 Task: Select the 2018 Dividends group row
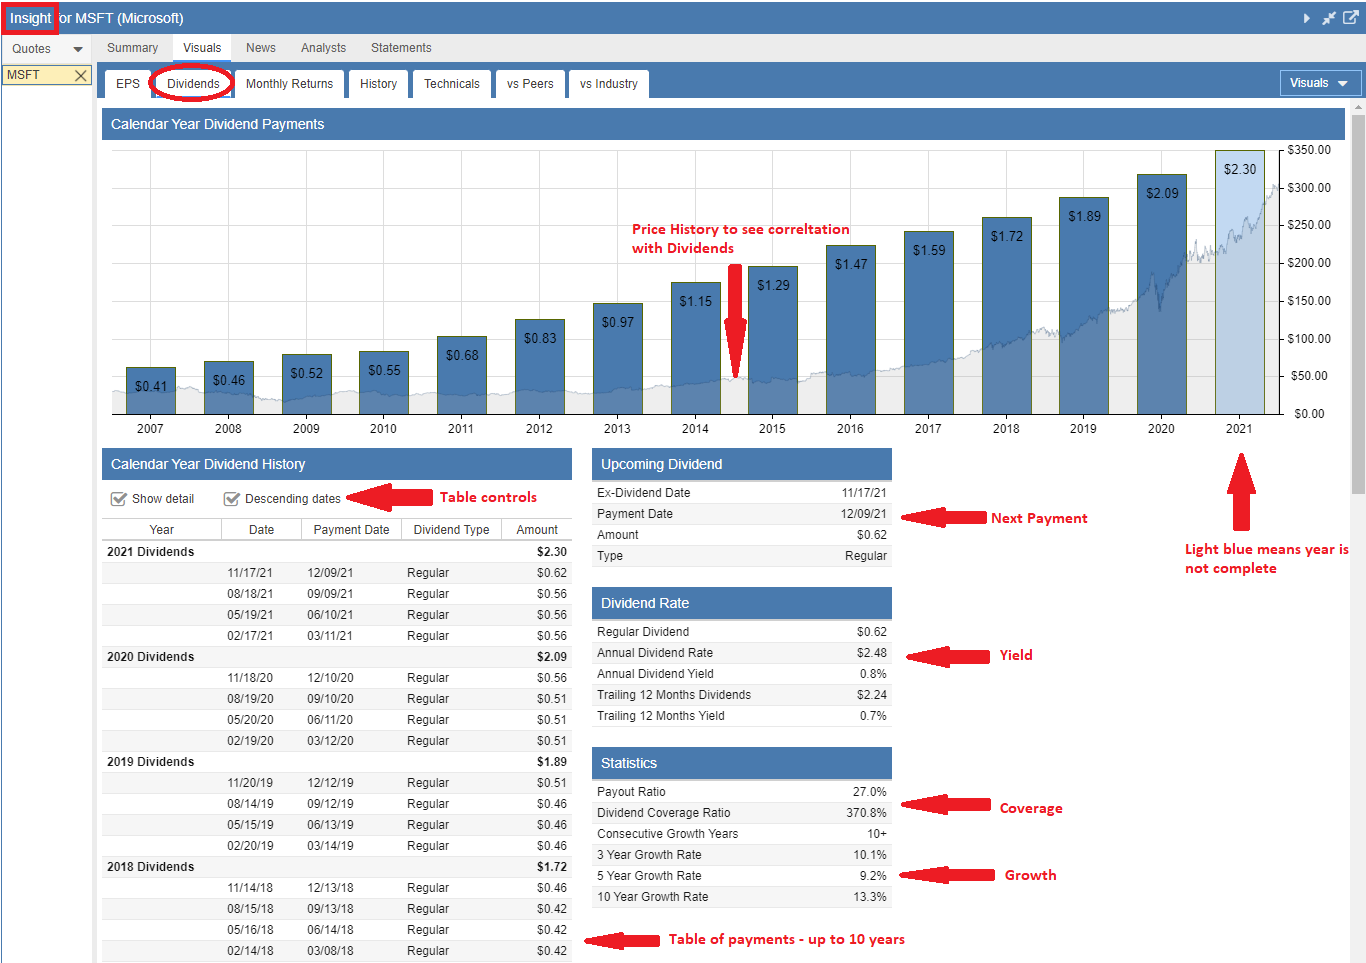point(337,867)
